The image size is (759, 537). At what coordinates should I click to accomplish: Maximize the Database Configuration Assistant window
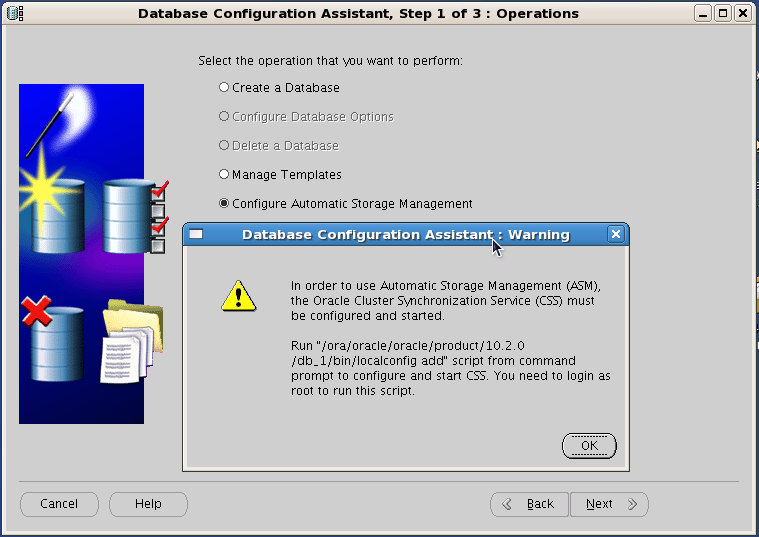point(723,14)
